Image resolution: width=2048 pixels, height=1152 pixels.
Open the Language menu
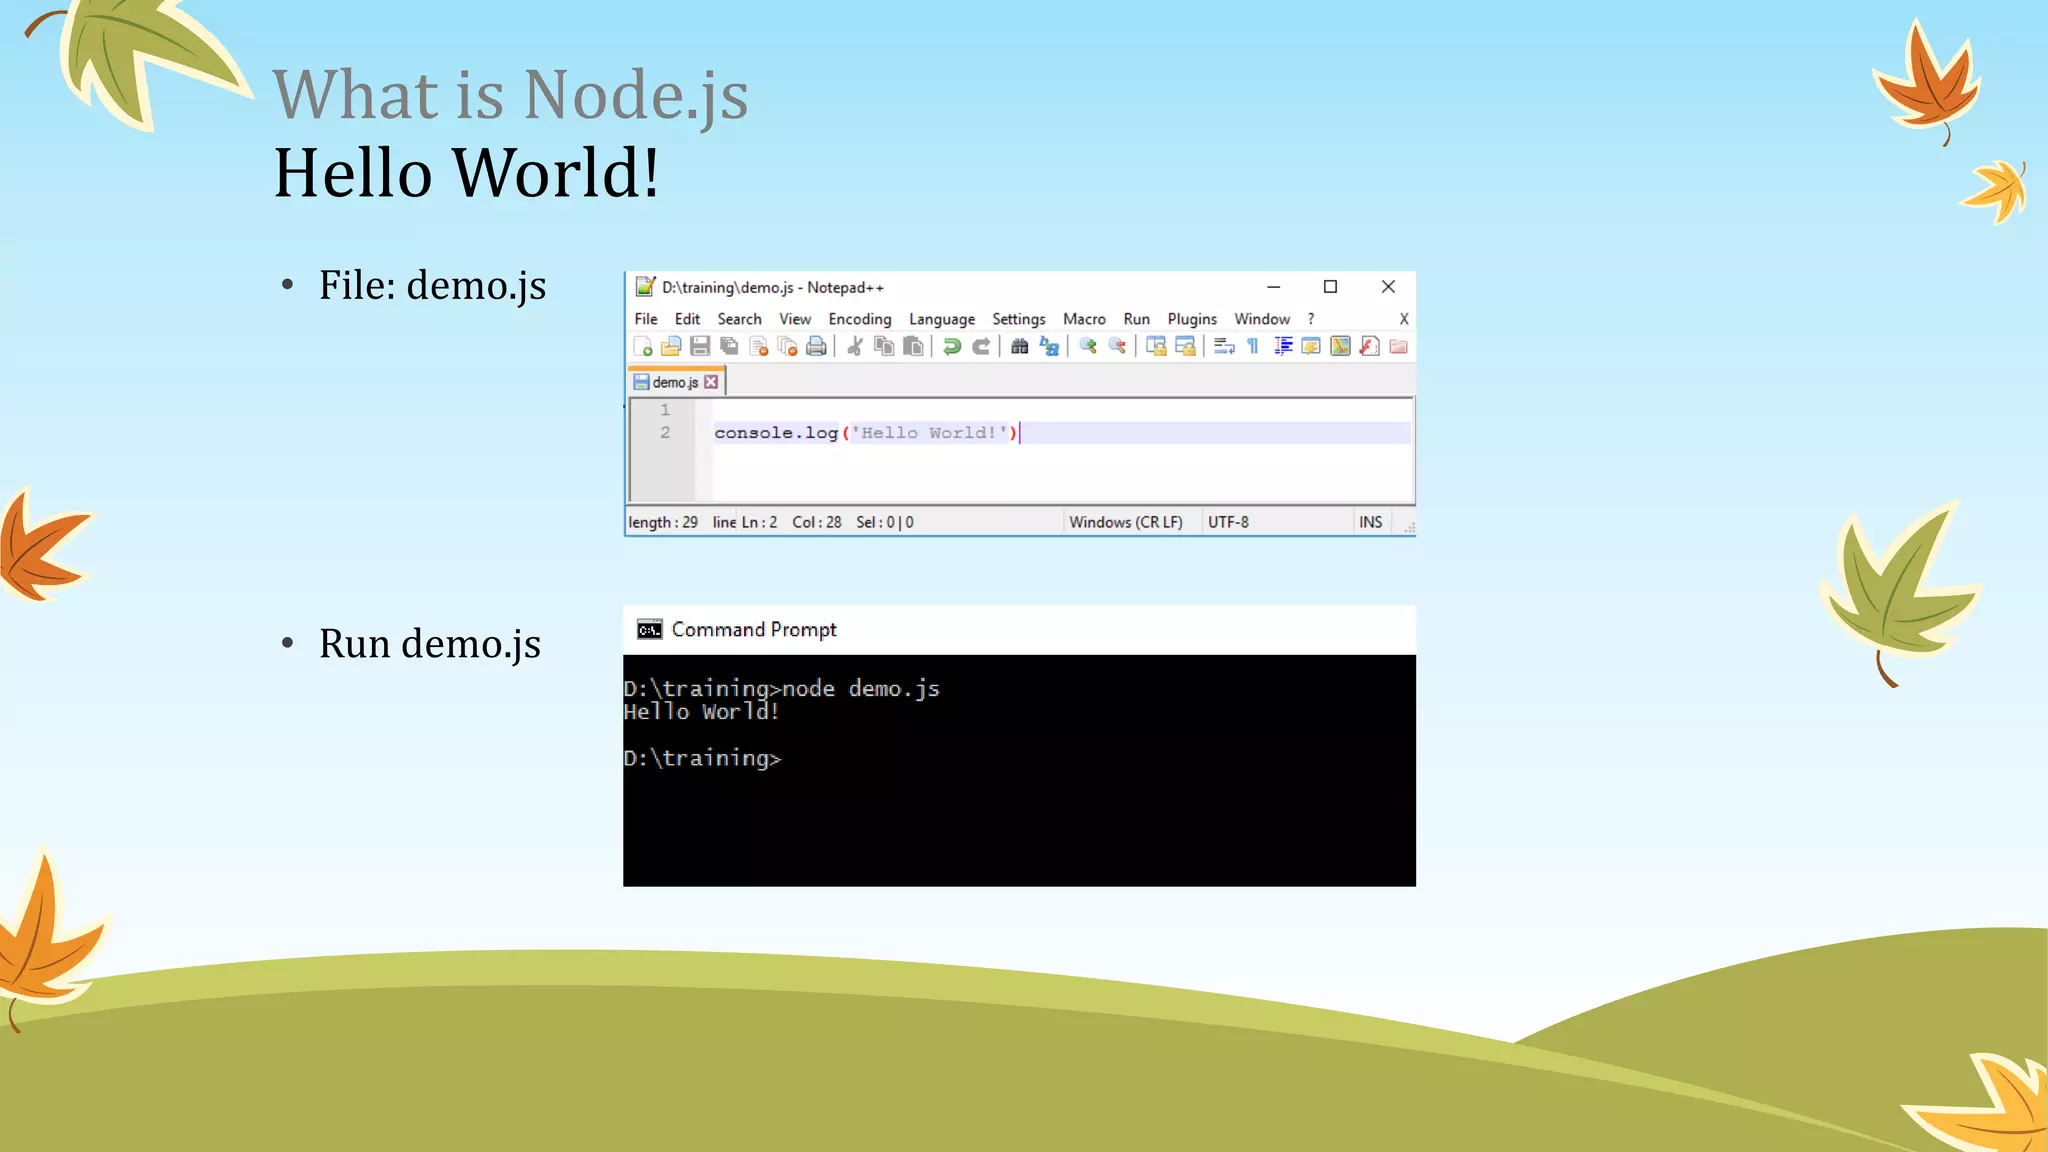[x=941, y=319]
